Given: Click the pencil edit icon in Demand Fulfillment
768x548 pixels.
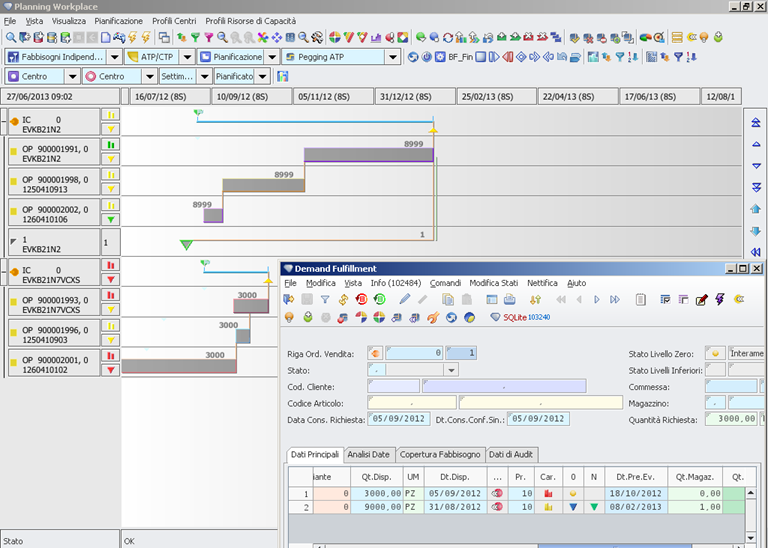Looking at the screenshot, I should click(x=405, y=299).
